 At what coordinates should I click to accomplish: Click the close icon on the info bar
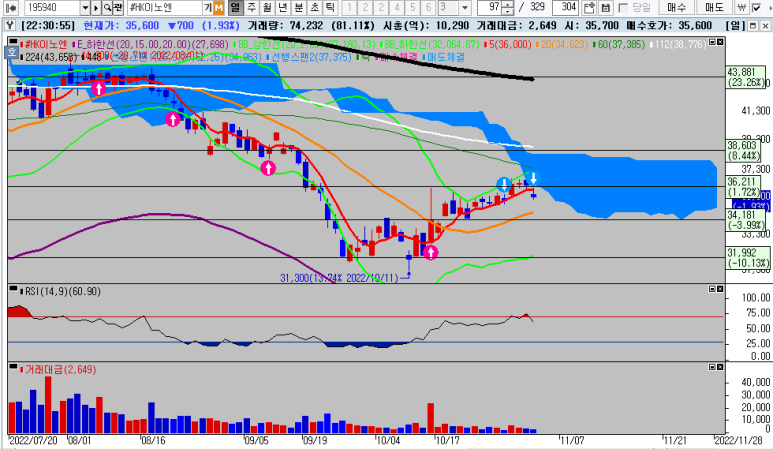764,25
